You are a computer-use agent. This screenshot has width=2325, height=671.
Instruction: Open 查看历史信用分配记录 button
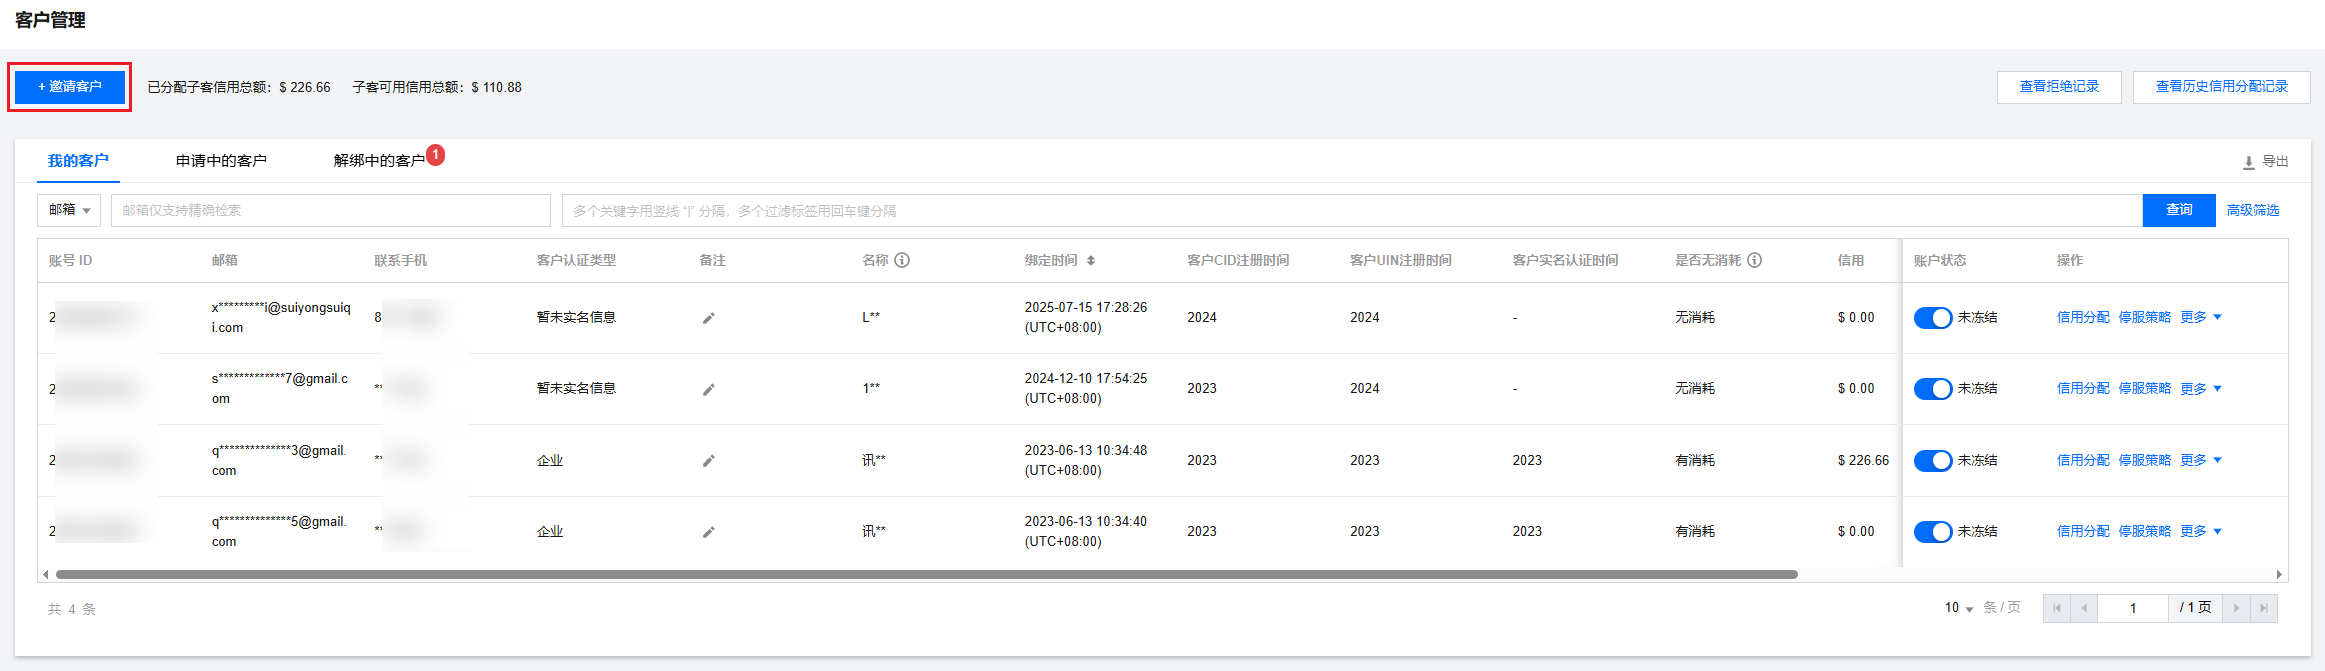(2221, 87)
